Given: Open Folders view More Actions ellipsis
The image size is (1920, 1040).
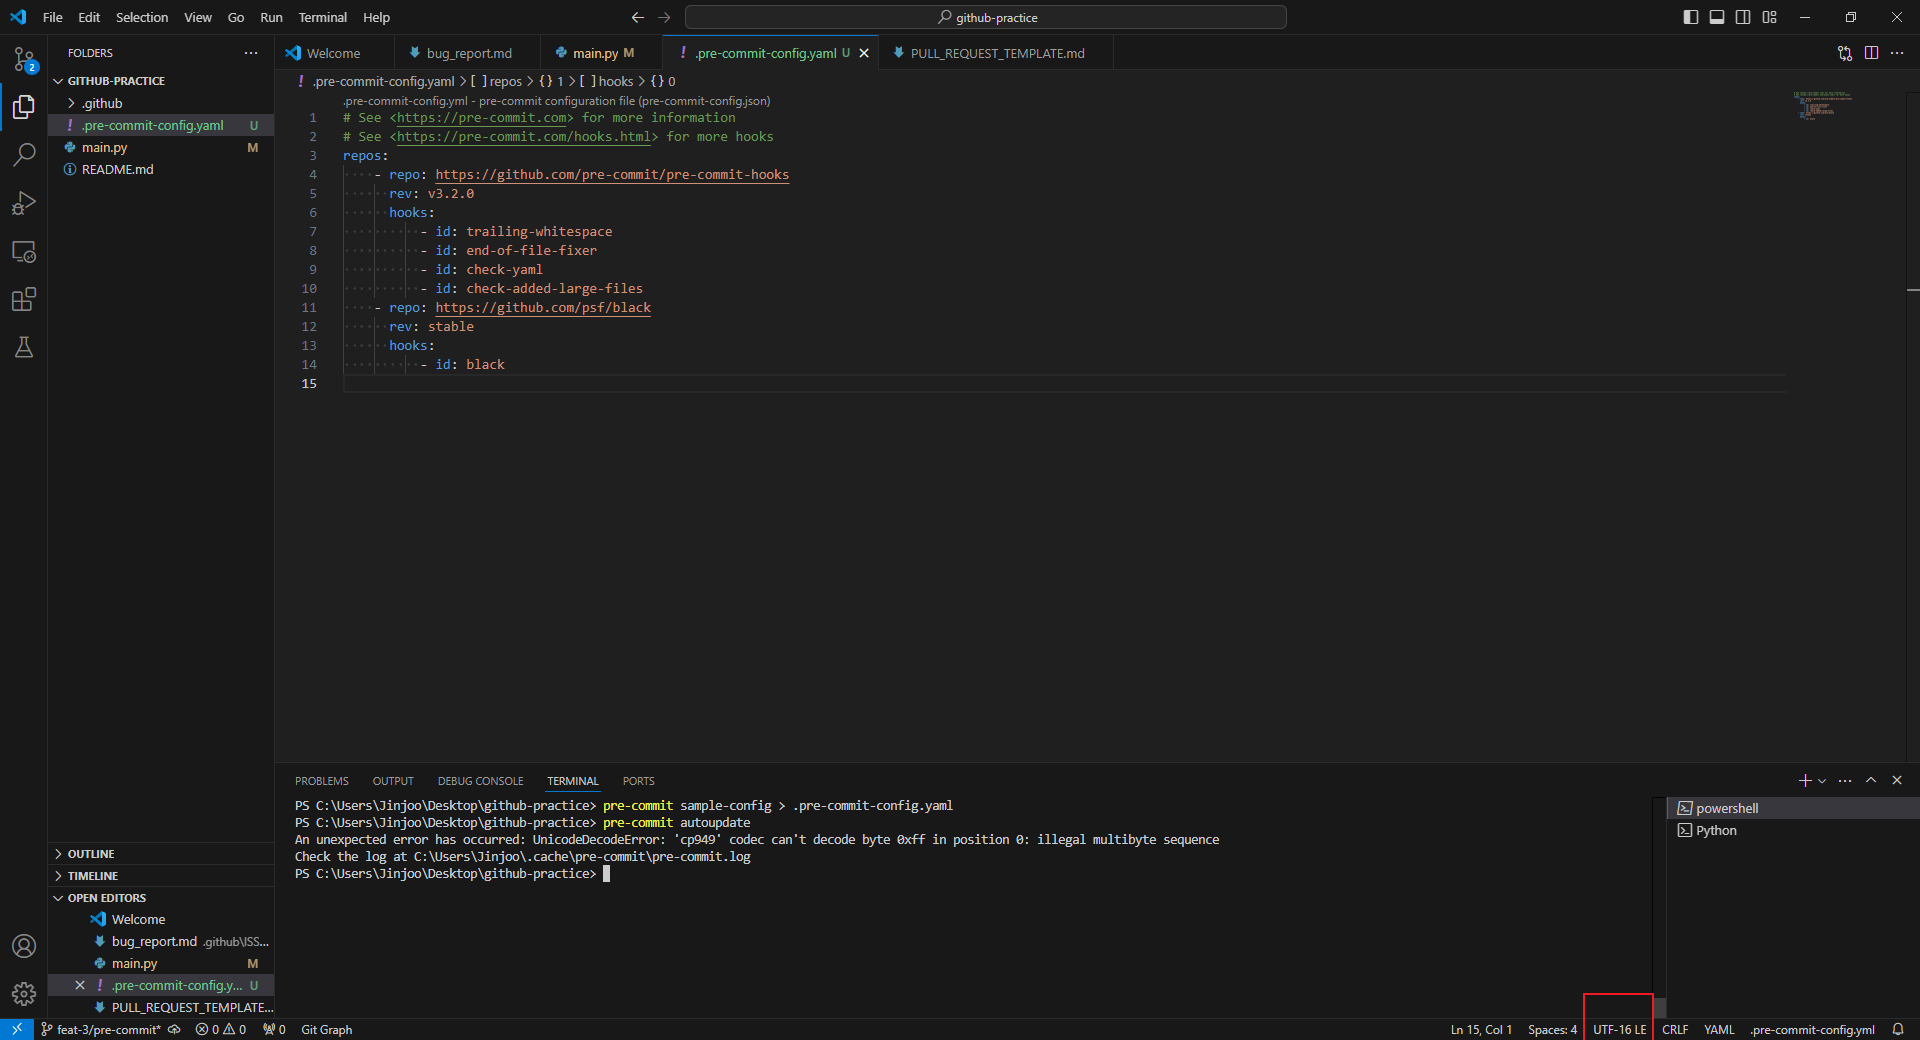Looking at the screenshot, I should click(x=251, y=53).
